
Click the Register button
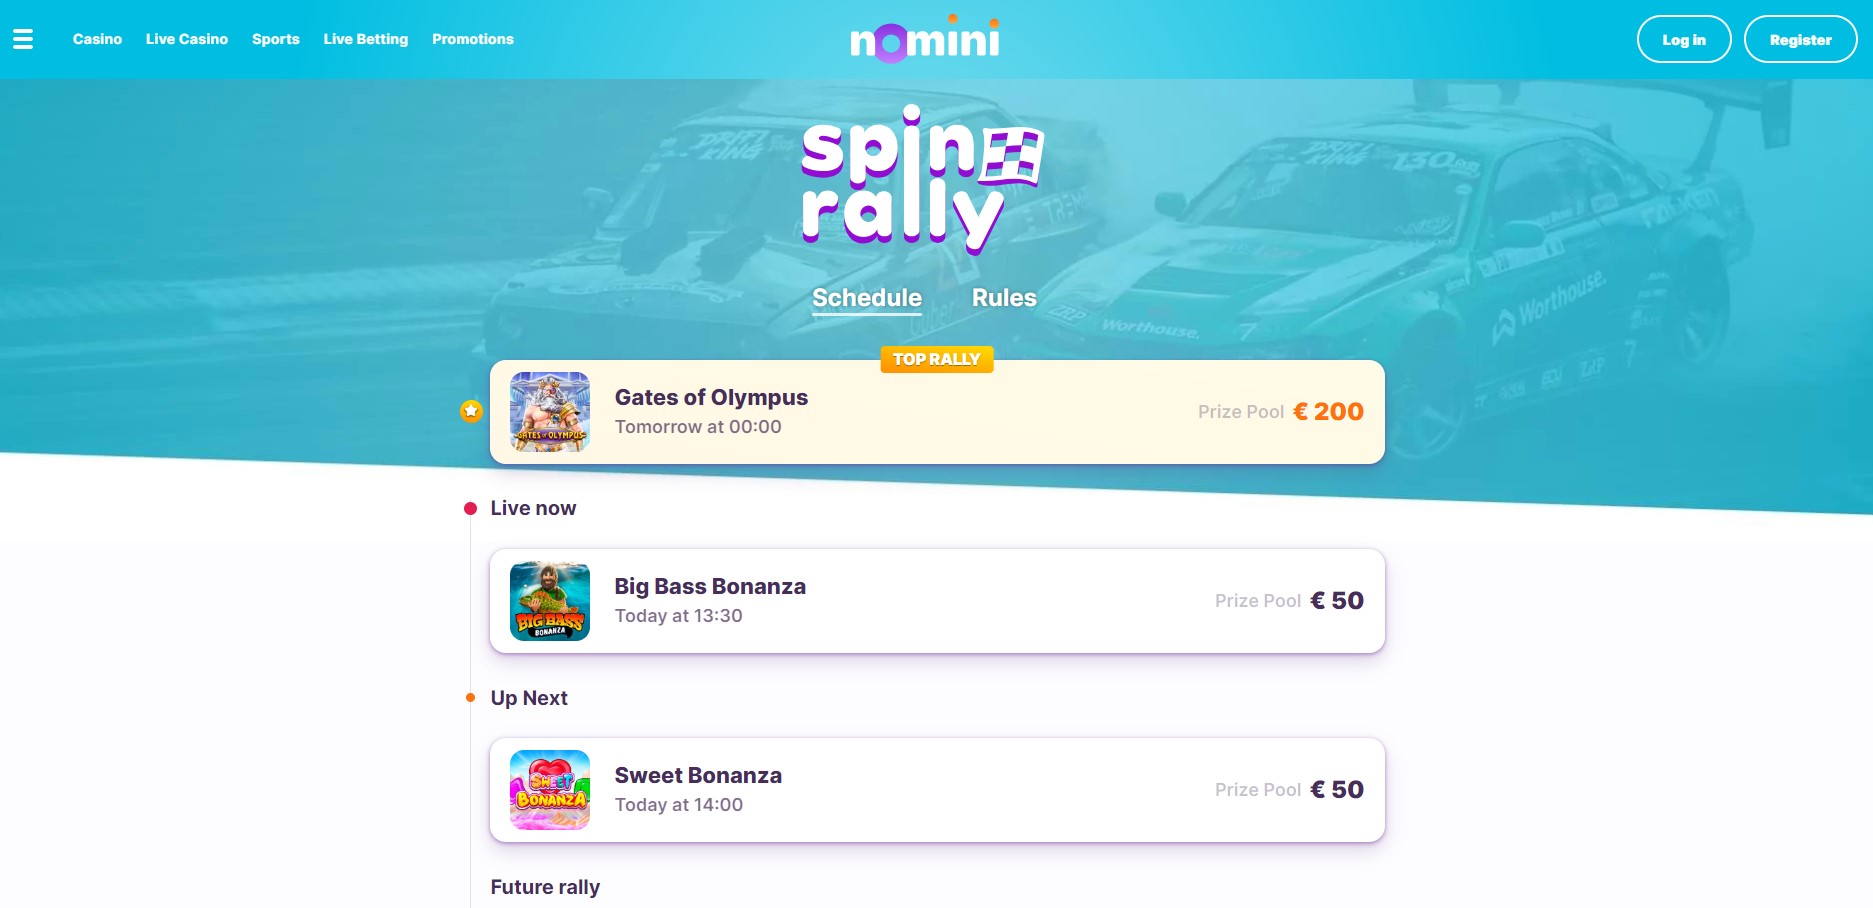tap(1801, 39)
